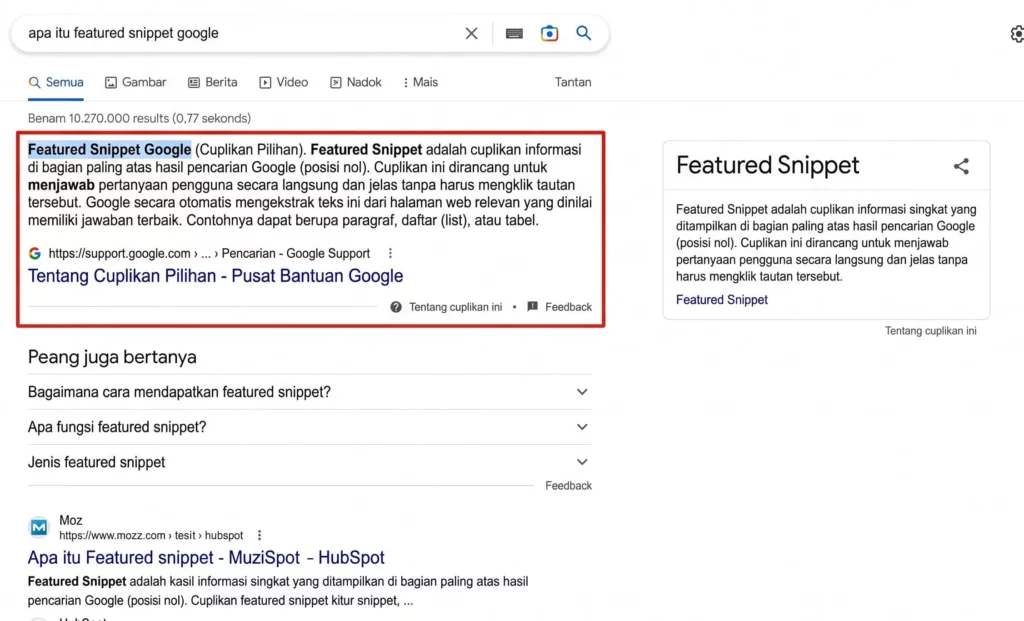Open the Mais more options menu
The height and width of the screenshot is (621, 1024).
click(420, 82)
